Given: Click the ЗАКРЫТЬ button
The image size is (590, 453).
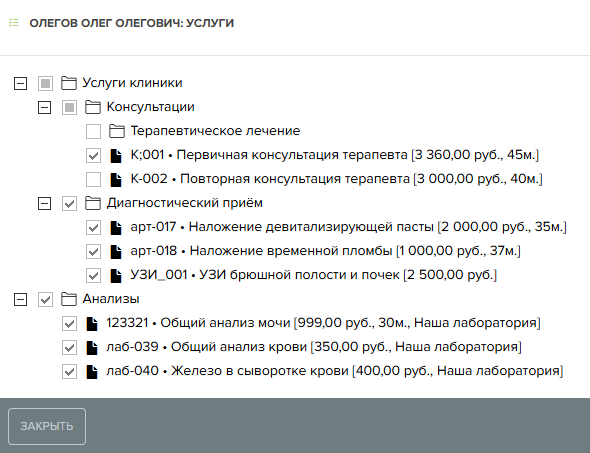Looking at the screenshot, I should [47, 426].
